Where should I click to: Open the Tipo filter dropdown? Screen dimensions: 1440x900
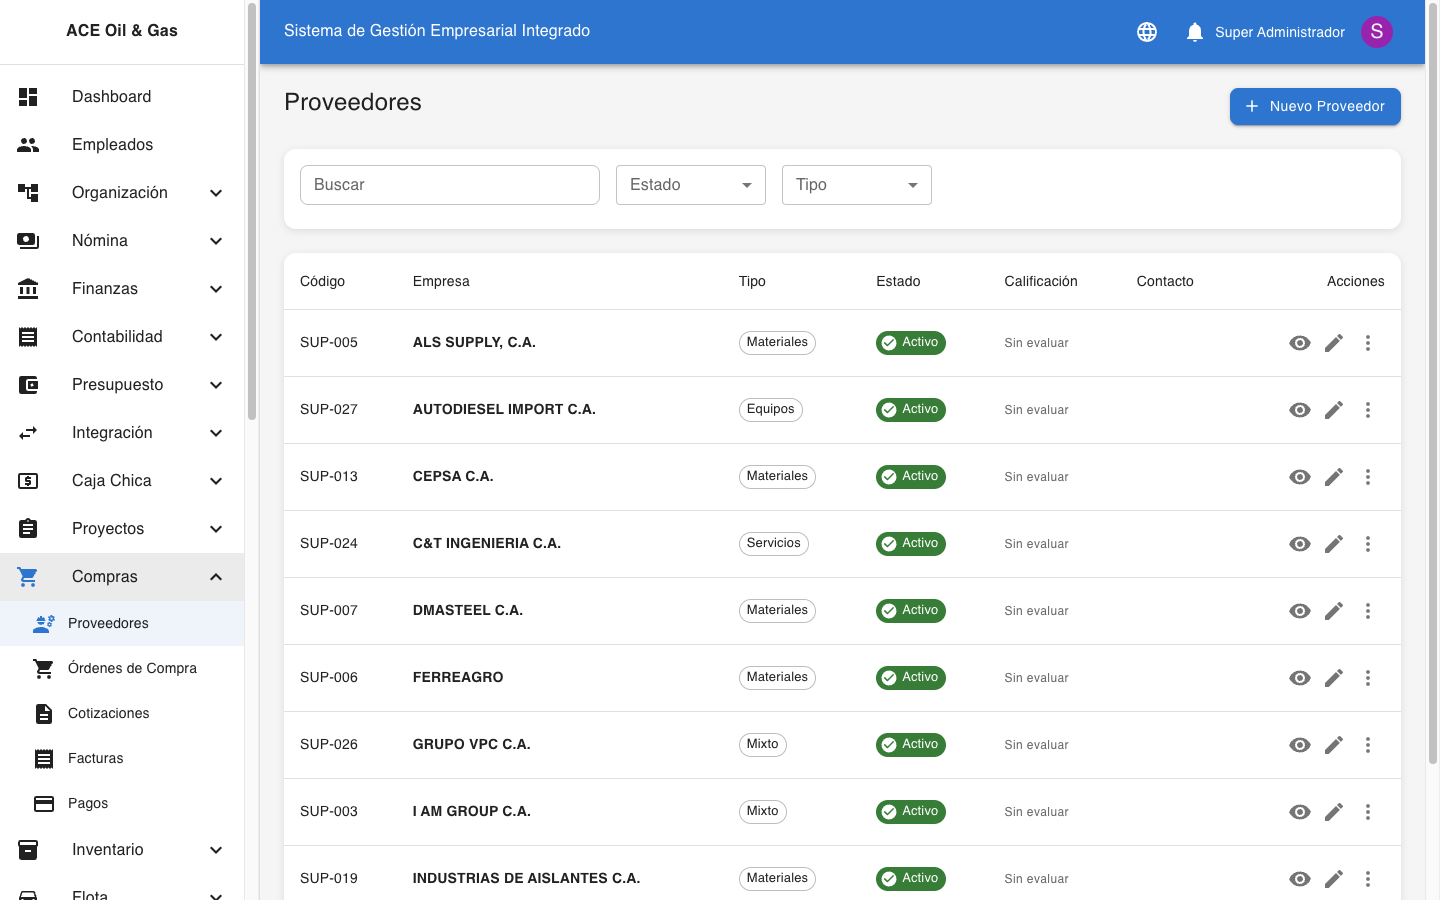(857, 185)
